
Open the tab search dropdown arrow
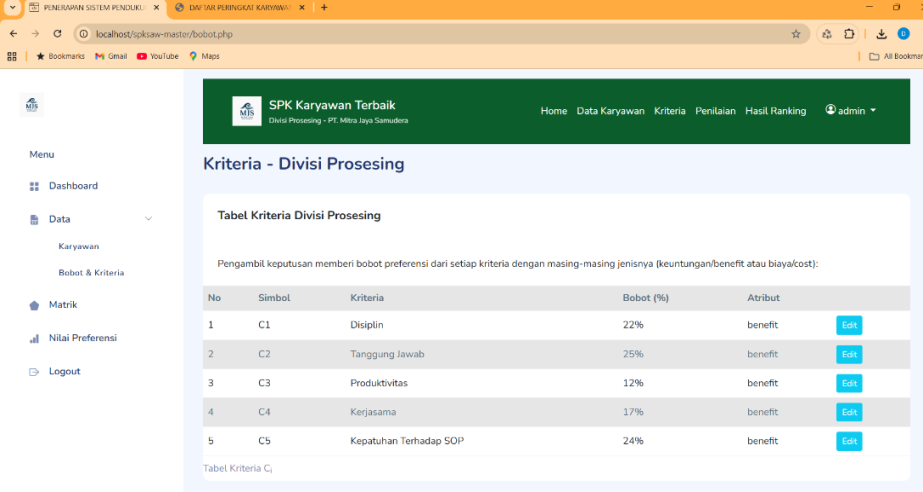coord(12,8)
